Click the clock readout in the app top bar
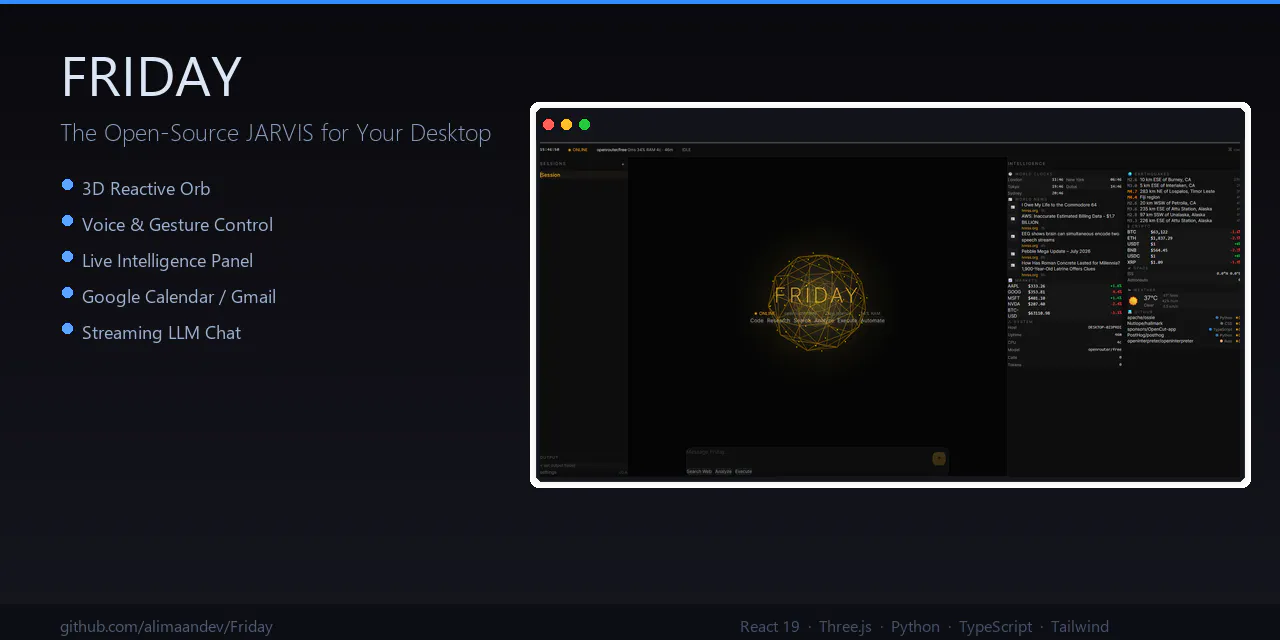 pos(549,149)
